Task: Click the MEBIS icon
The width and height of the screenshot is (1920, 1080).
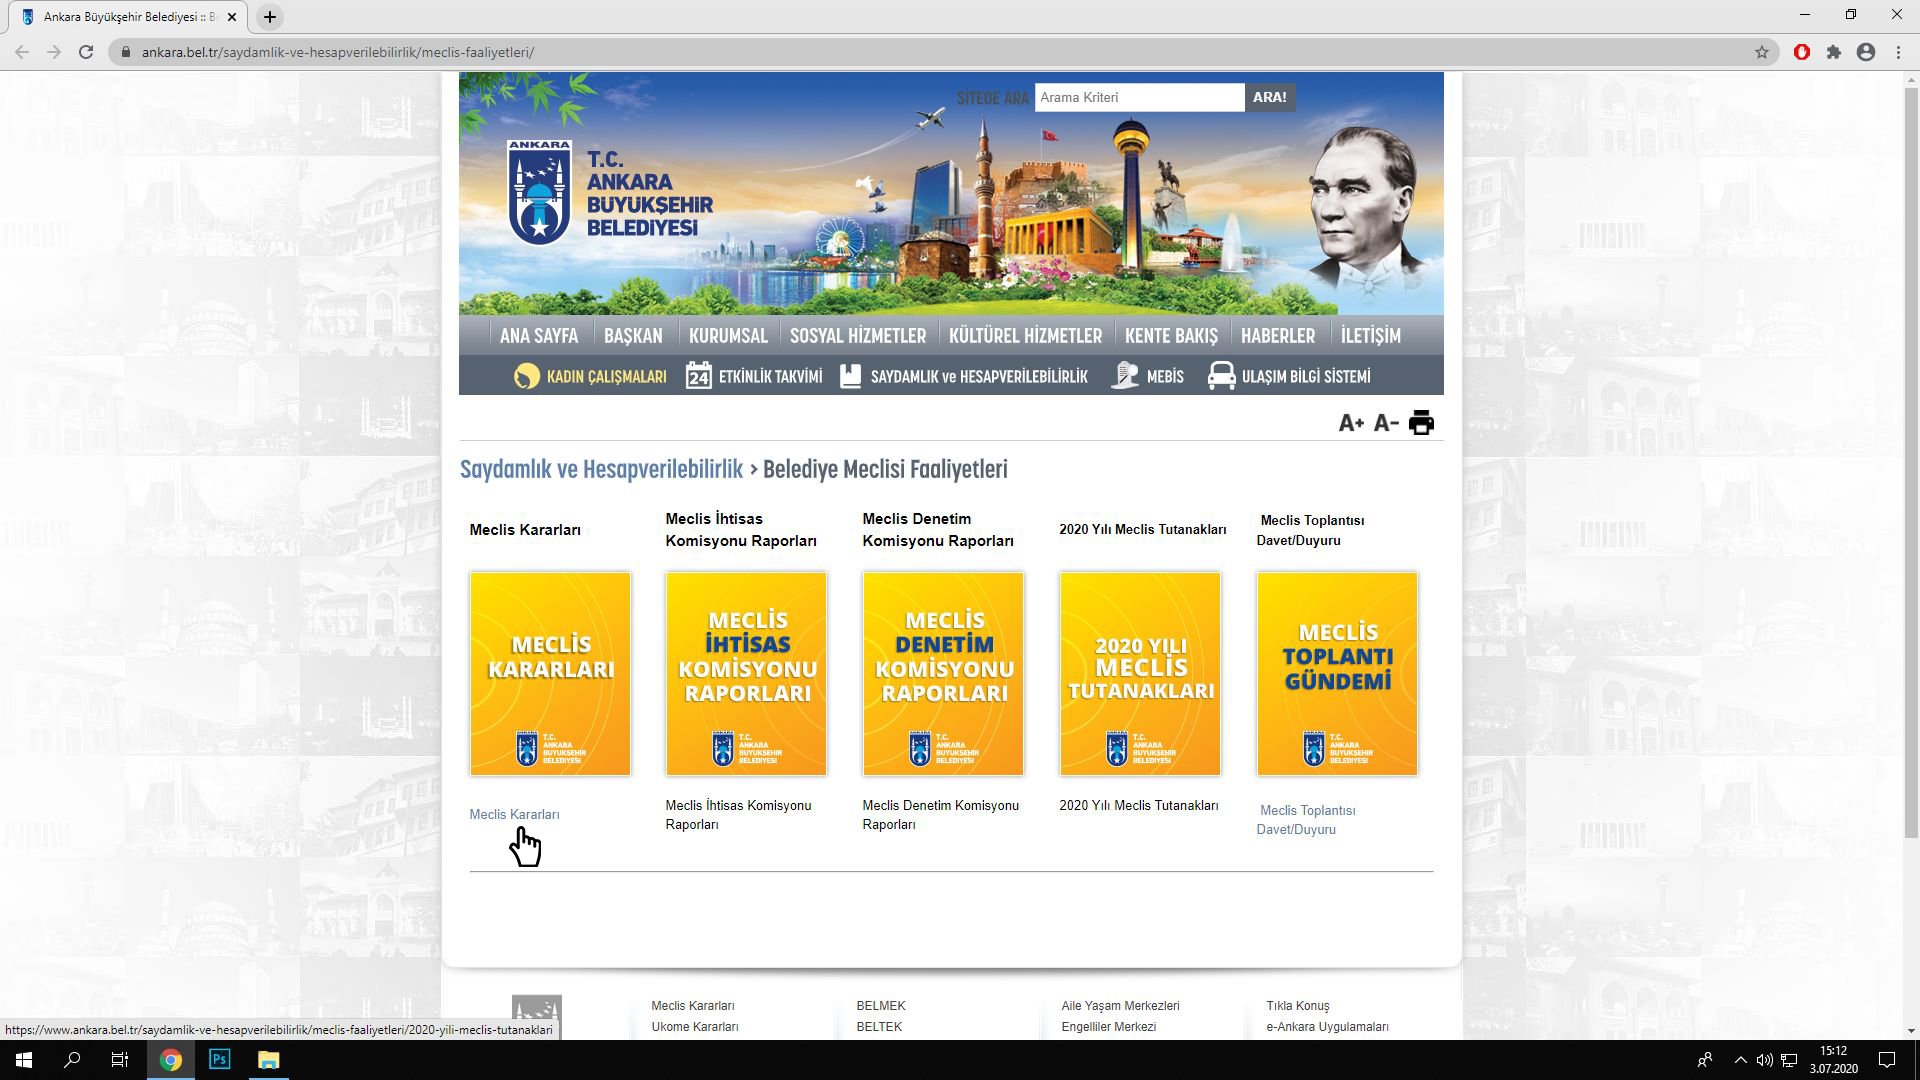Action: point(1125,376)
